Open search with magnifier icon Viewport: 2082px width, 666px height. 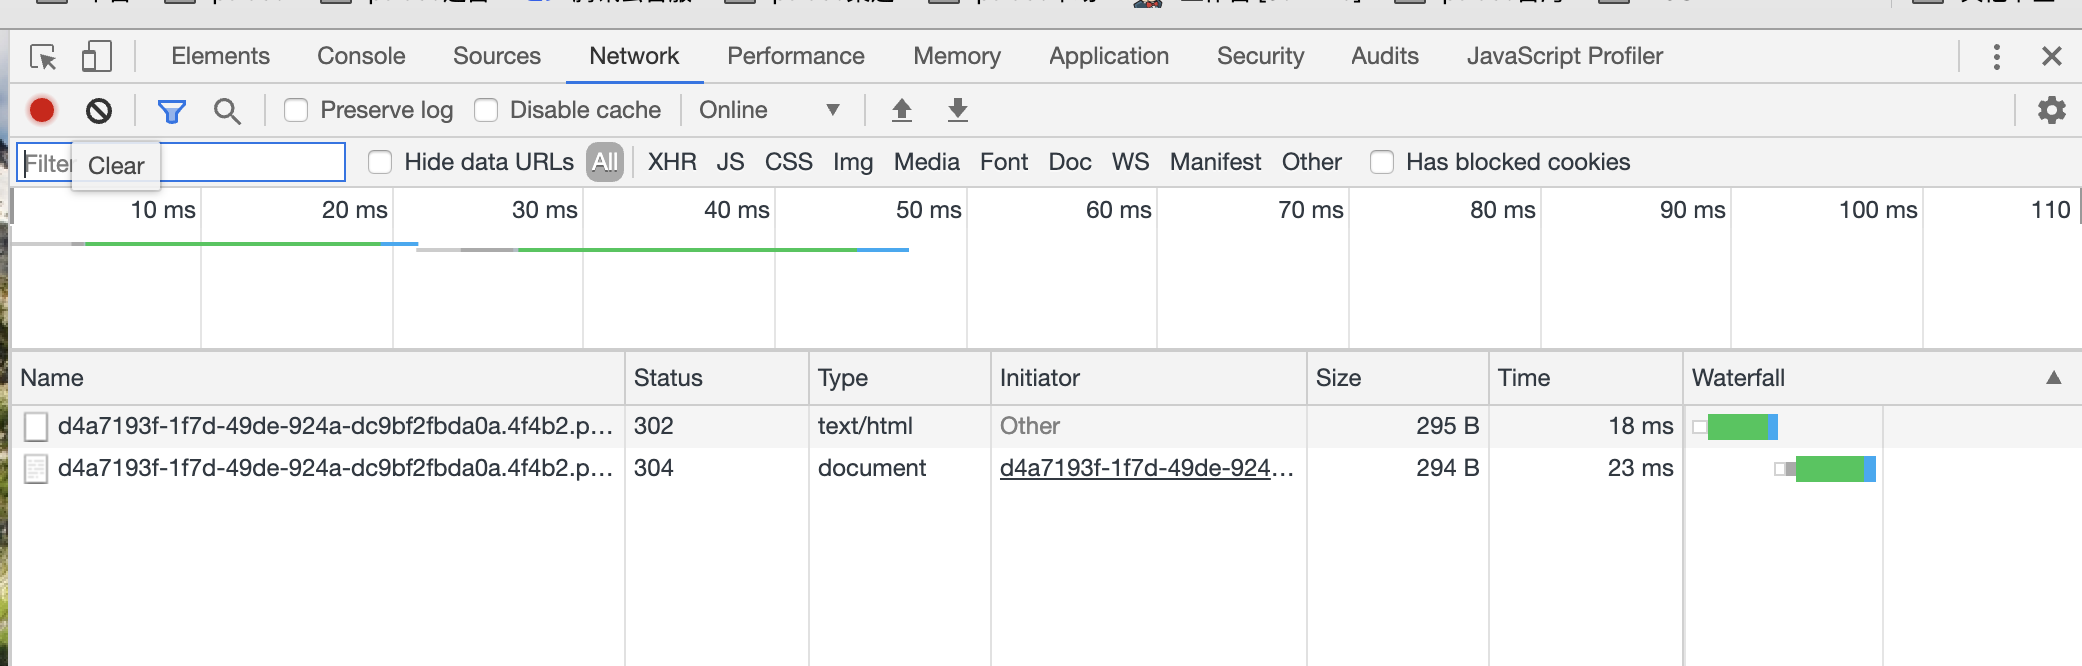tap(227, 111)
